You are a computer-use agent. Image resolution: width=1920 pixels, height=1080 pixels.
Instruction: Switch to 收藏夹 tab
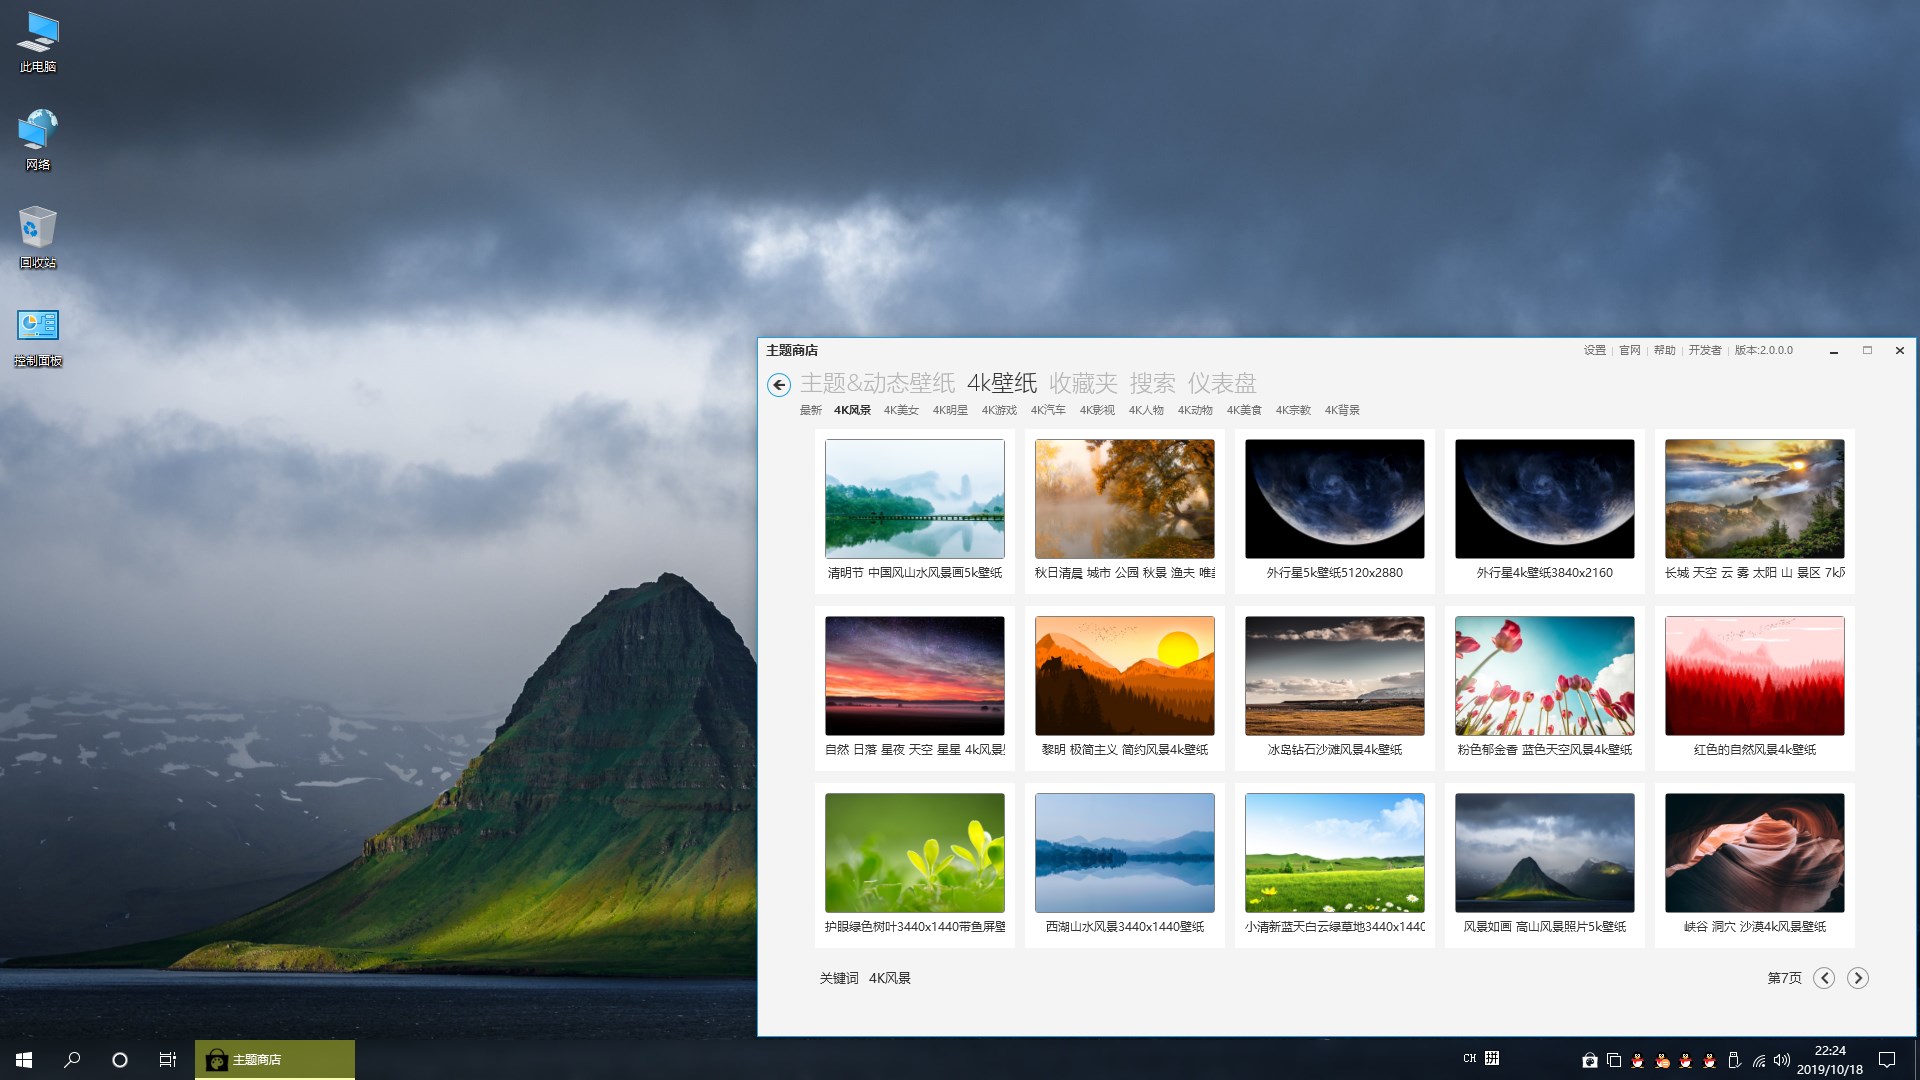[1083, 383]
